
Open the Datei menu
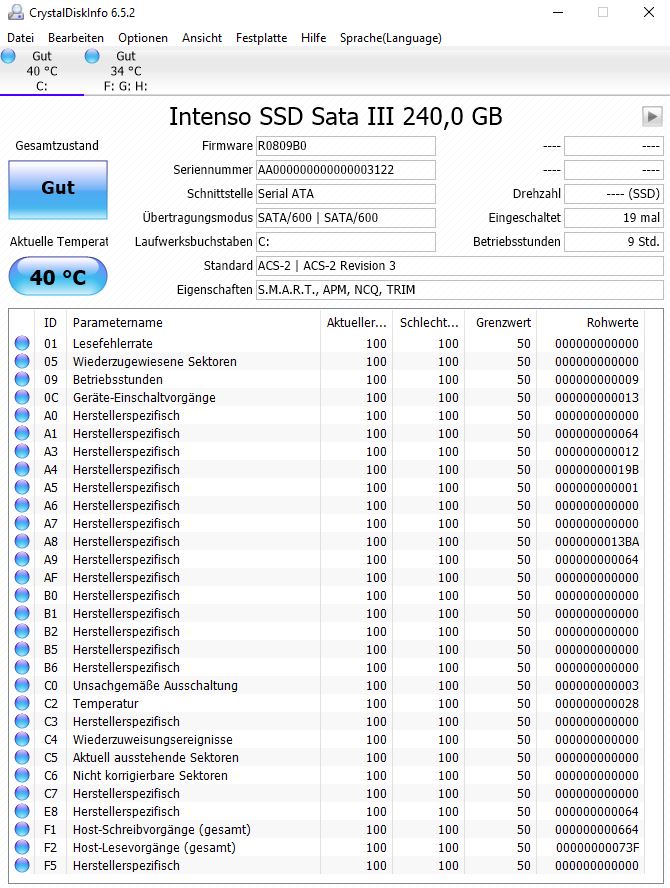pos(20,38)
